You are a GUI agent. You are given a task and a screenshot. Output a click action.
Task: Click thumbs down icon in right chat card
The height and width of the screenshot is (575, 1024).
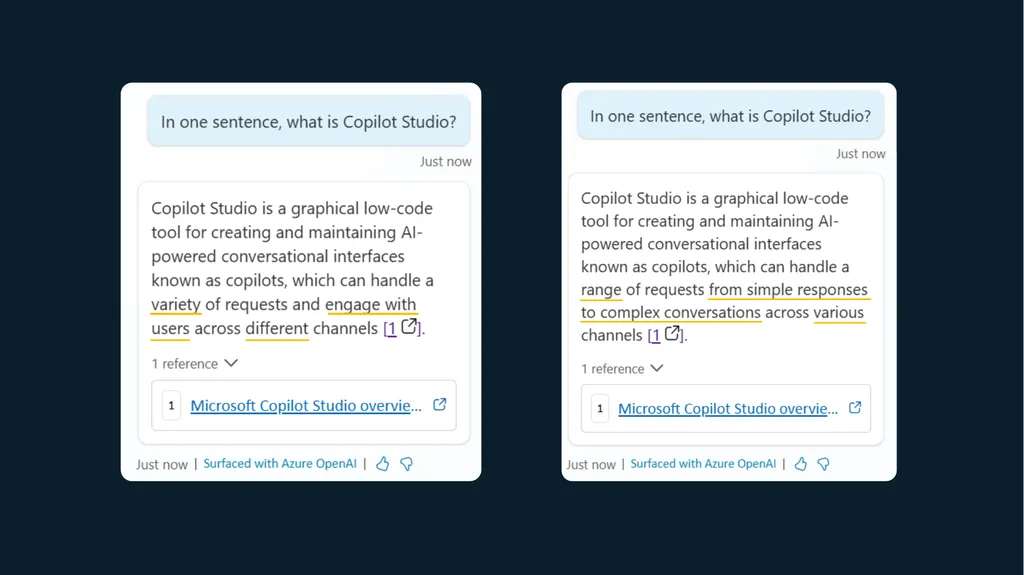824,464
